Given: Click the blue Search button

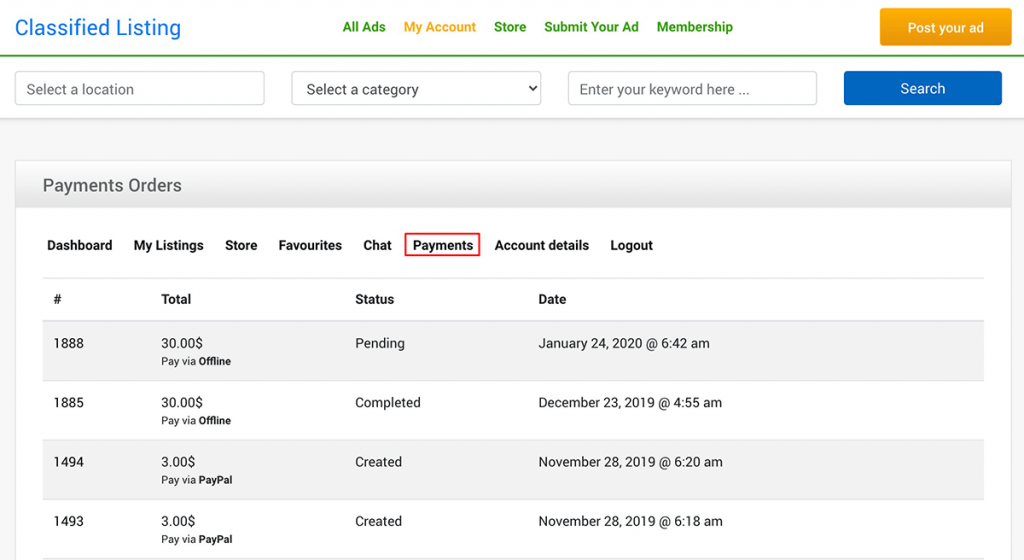Looking at the screenshot, I should point(922,88).
